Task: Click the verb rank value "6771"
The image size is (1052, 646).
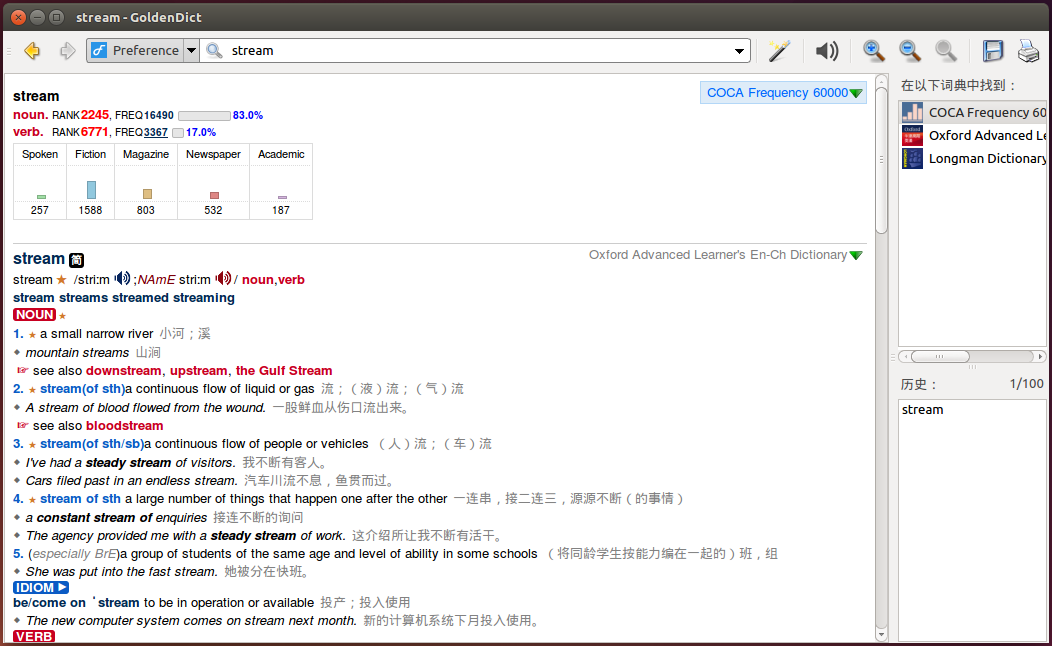Action: [x=95, y=132]
